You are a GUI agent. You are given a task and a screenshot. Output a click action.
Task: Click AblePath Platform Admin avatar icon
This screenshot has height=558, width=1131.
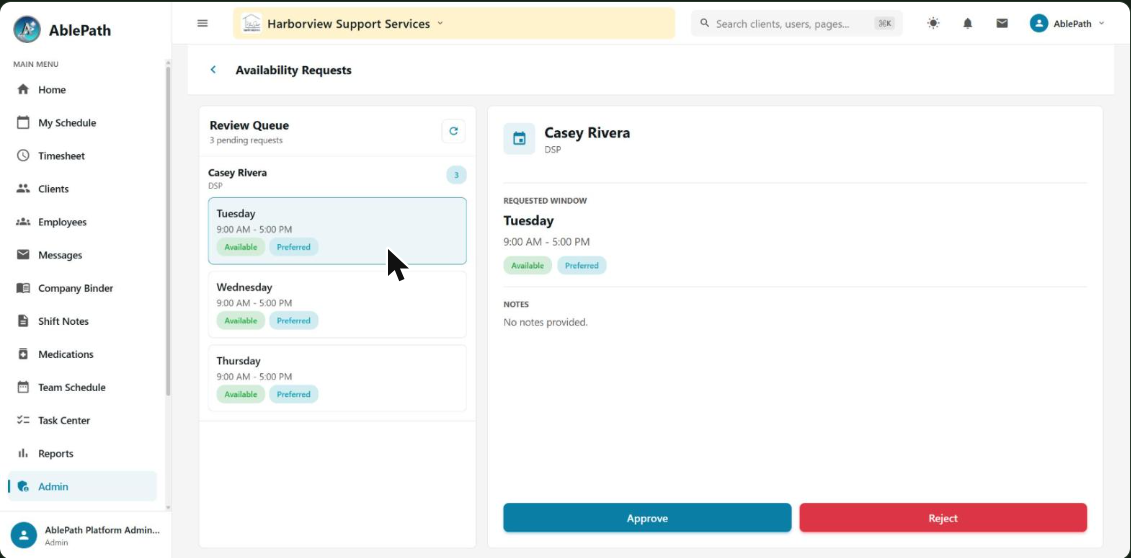point(24,535)
